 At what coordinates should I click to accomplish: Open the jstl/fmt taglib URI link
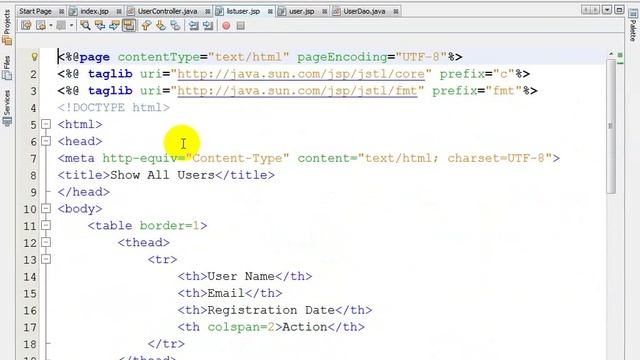297,91
